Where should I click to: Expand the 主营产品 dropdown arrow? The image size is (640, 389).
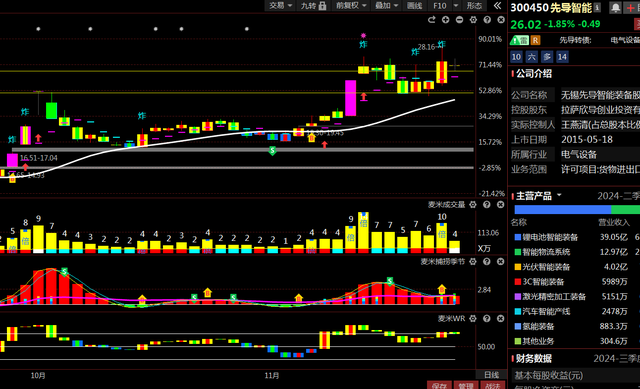559,195
